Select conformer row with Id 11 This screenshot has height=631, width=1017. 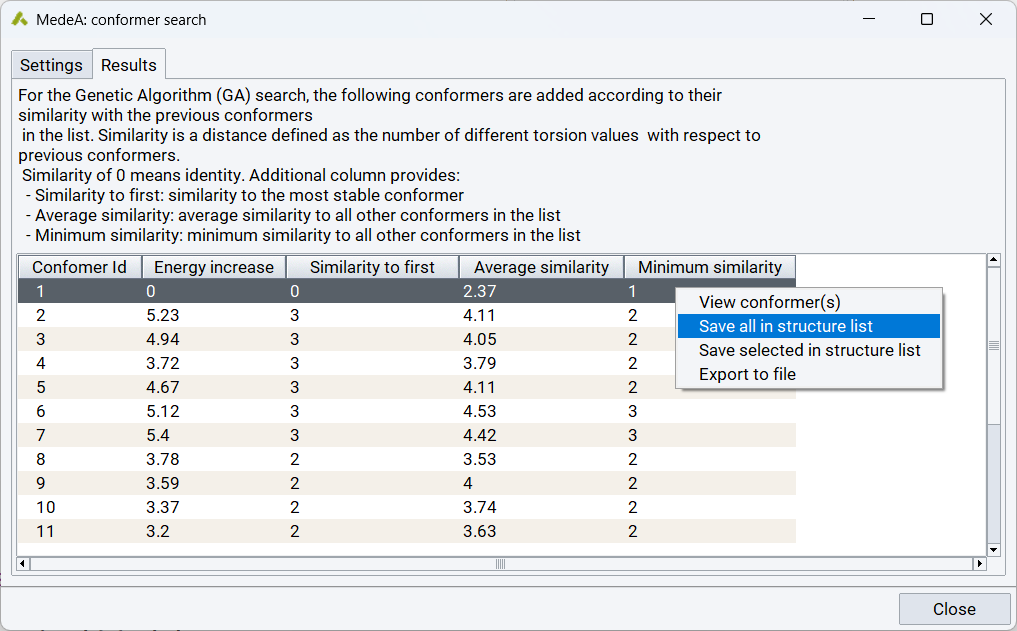point(407,531)
